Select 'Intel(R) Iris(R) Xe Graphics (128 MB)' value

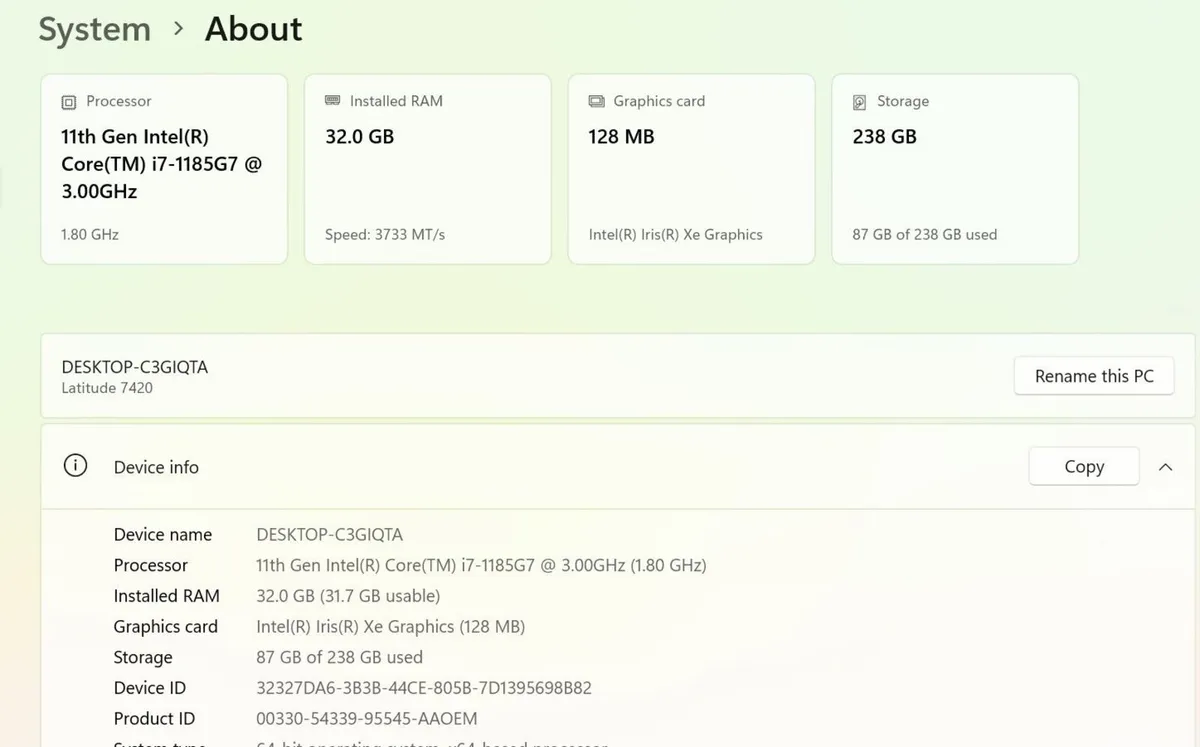[391, 627]
